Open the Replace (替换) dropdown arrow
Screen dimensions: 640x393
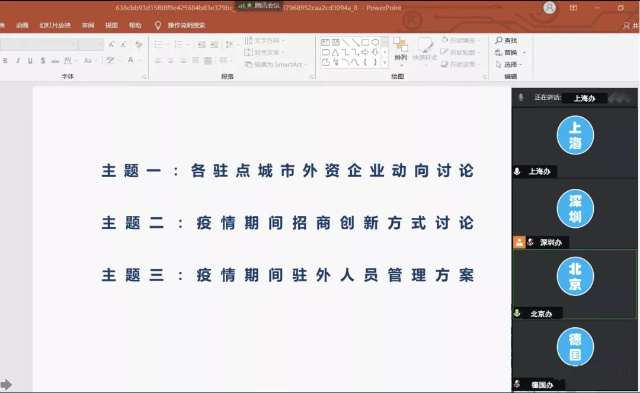tap(524, 53)
